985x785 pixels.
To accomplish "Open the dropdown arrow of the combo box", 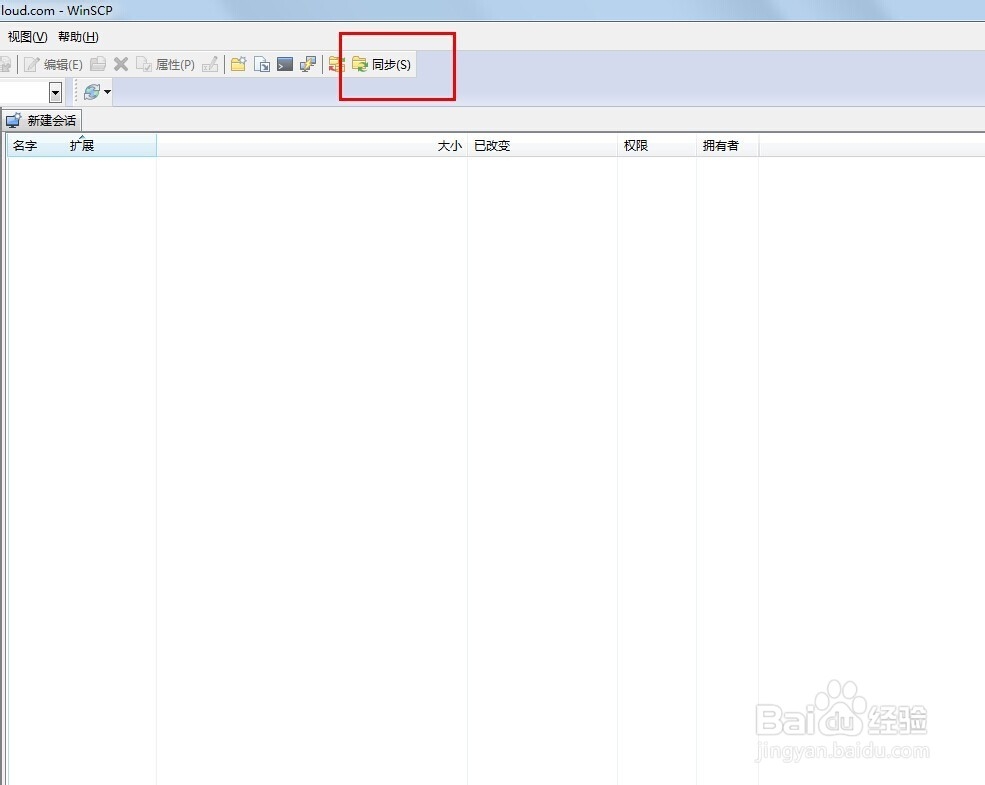I will pos(55,93).
